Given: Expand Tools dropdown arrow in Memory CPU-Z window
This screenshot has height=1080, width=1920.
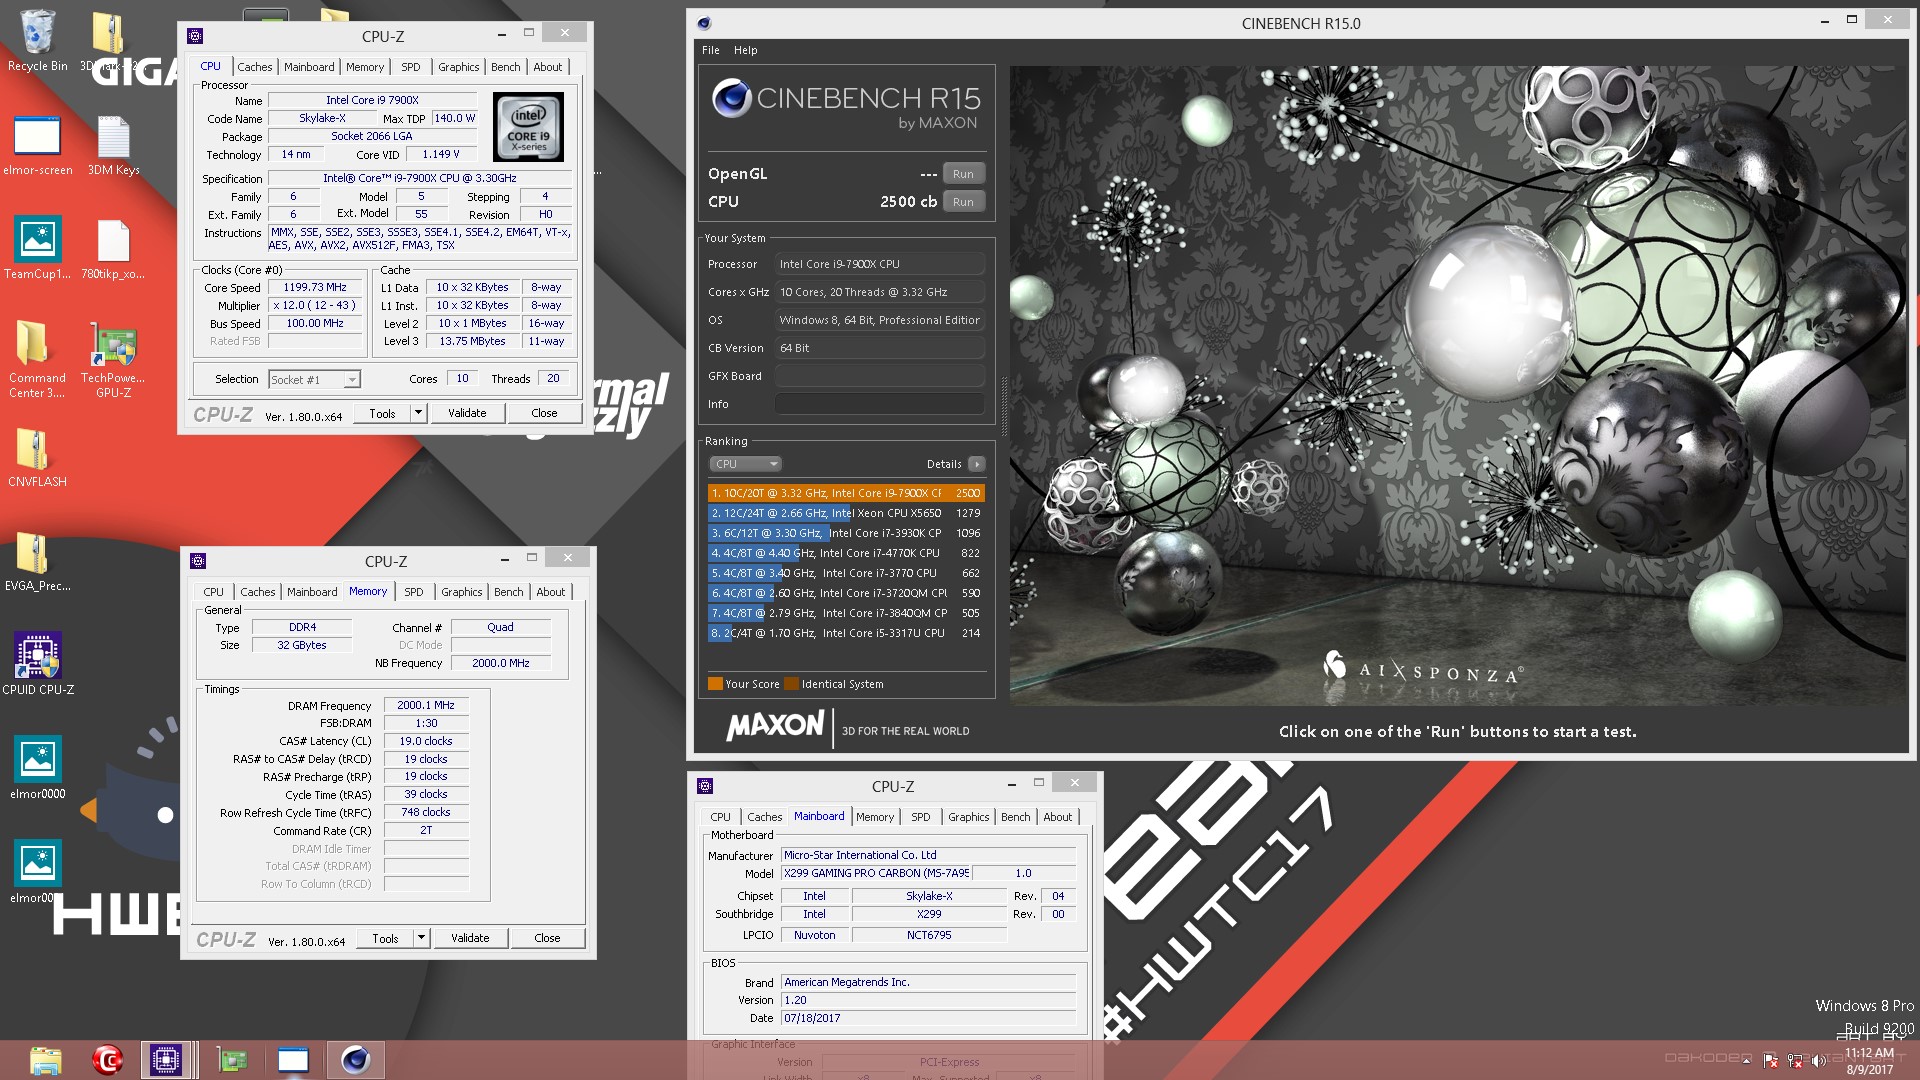Looking at the screenshot, I should click(421, 938).
